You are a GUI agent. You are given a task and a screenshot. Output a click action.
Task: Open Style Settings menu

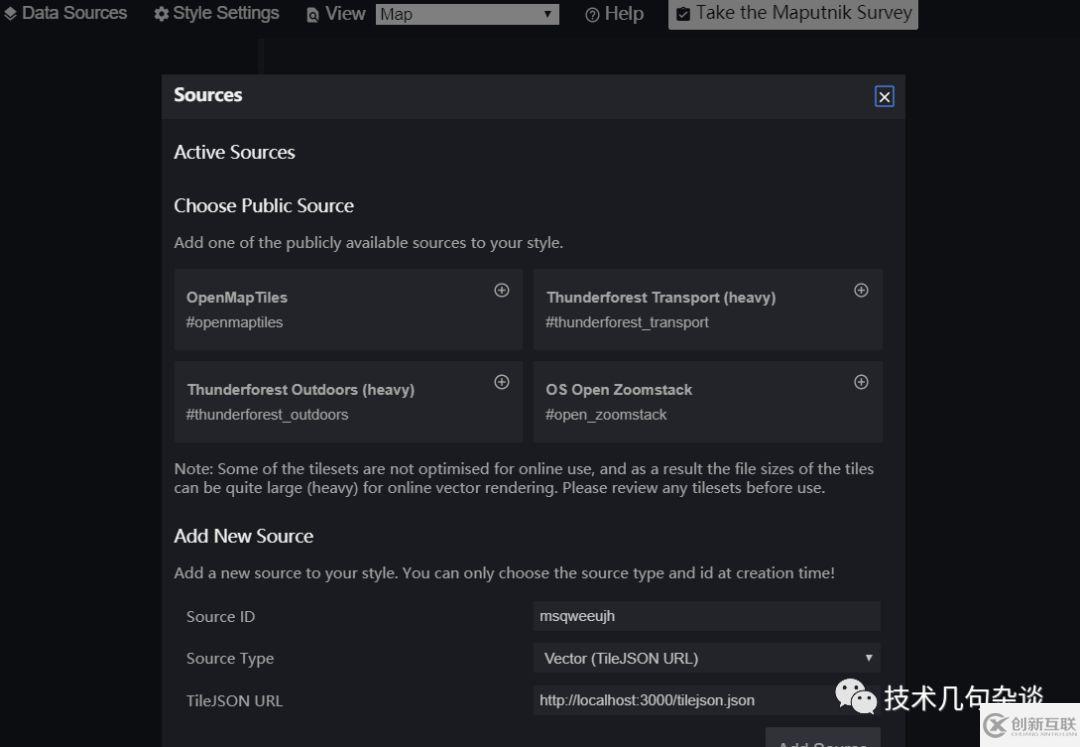click(x=216, y=13)
